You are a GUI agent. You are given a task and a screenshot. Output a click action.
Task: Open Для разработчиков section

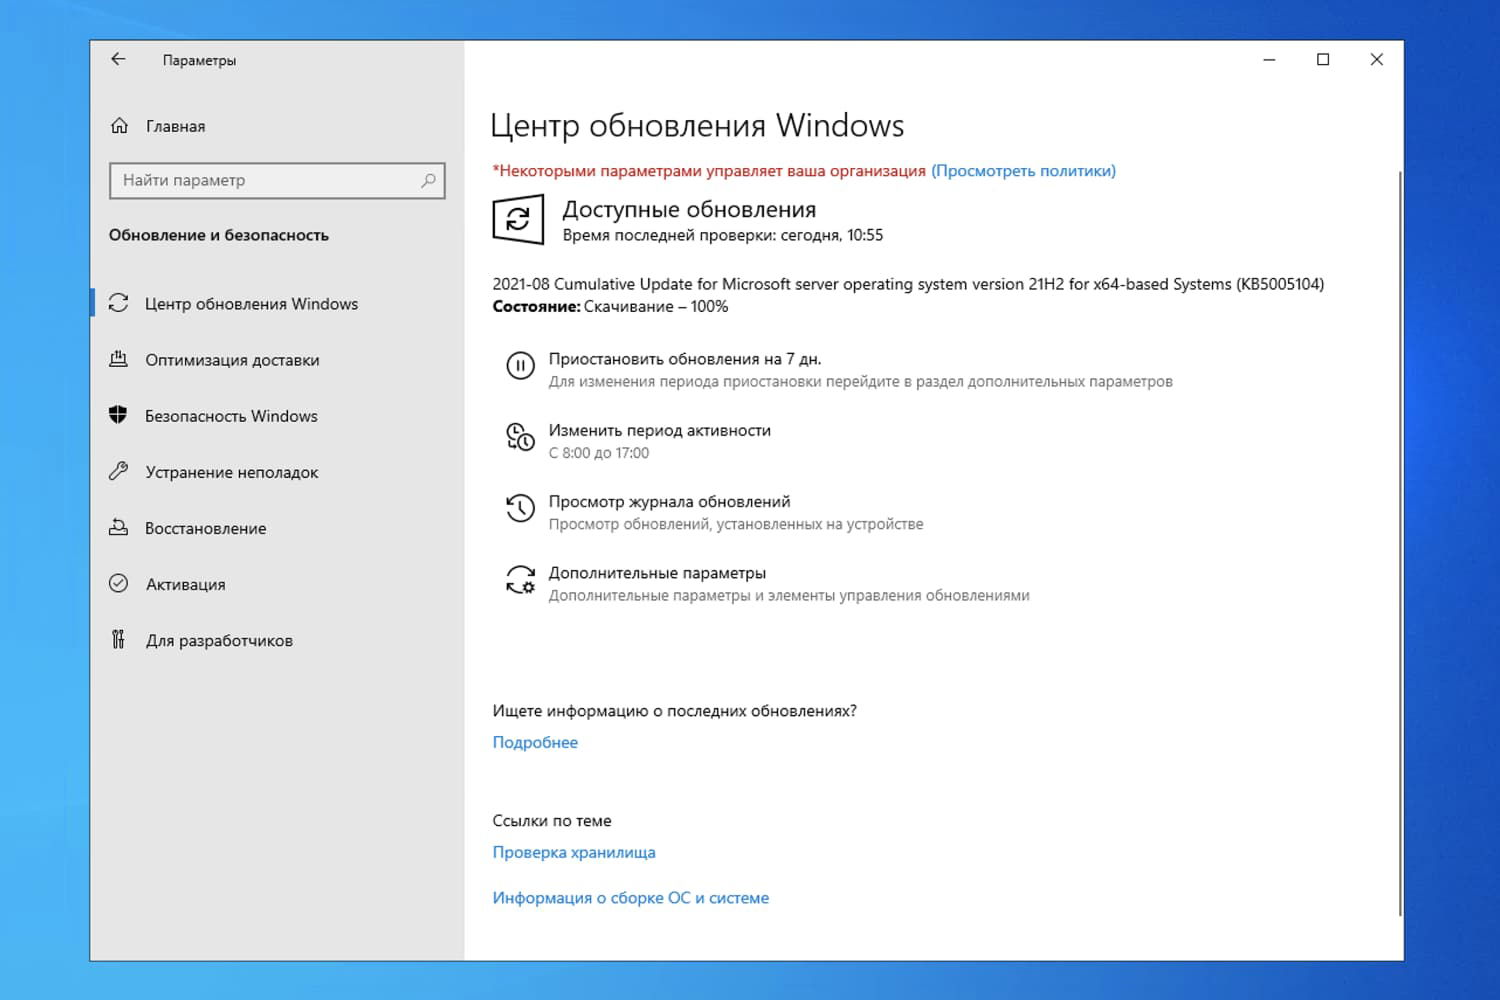[x=220, y=639]
